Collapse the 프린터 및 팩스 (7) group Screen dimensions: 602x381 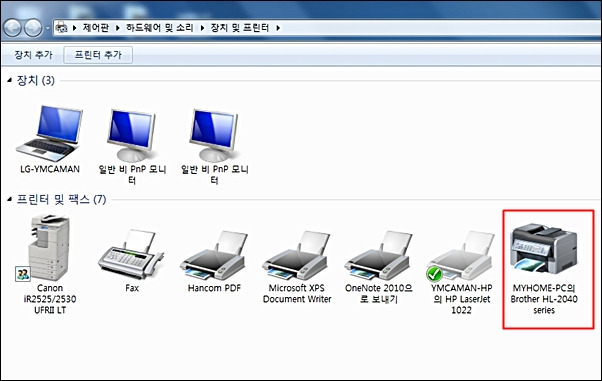(10, 199)
